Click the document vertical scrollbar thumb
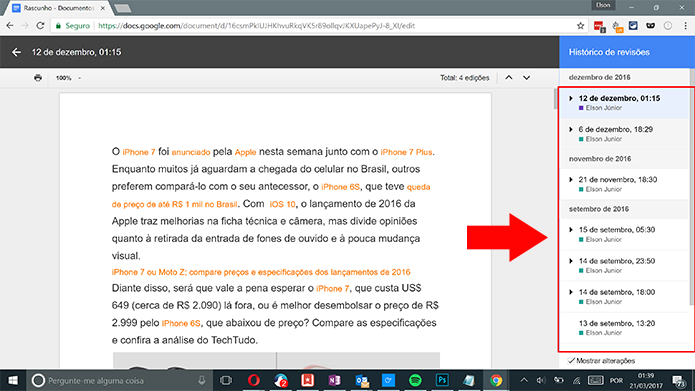Image resolution: width=695 pixels, height=391 pixels. (x=555, y=98)
